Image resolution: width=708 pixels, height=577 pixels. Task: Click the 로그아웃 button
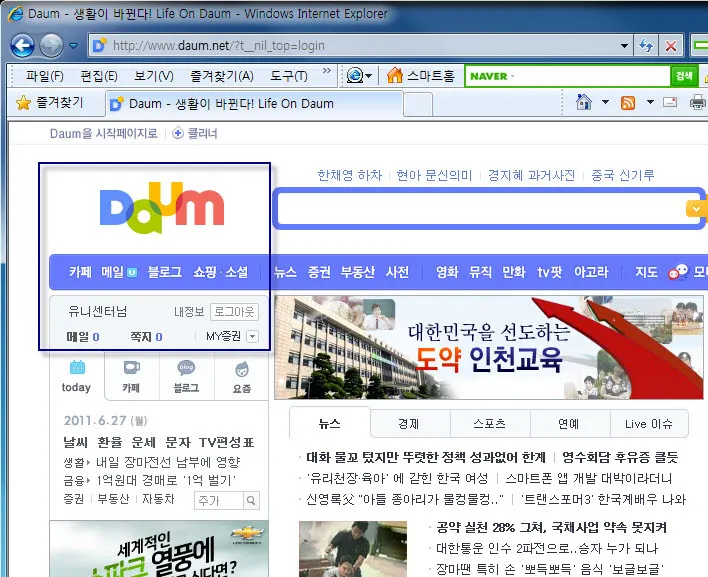tap(233, 312)
